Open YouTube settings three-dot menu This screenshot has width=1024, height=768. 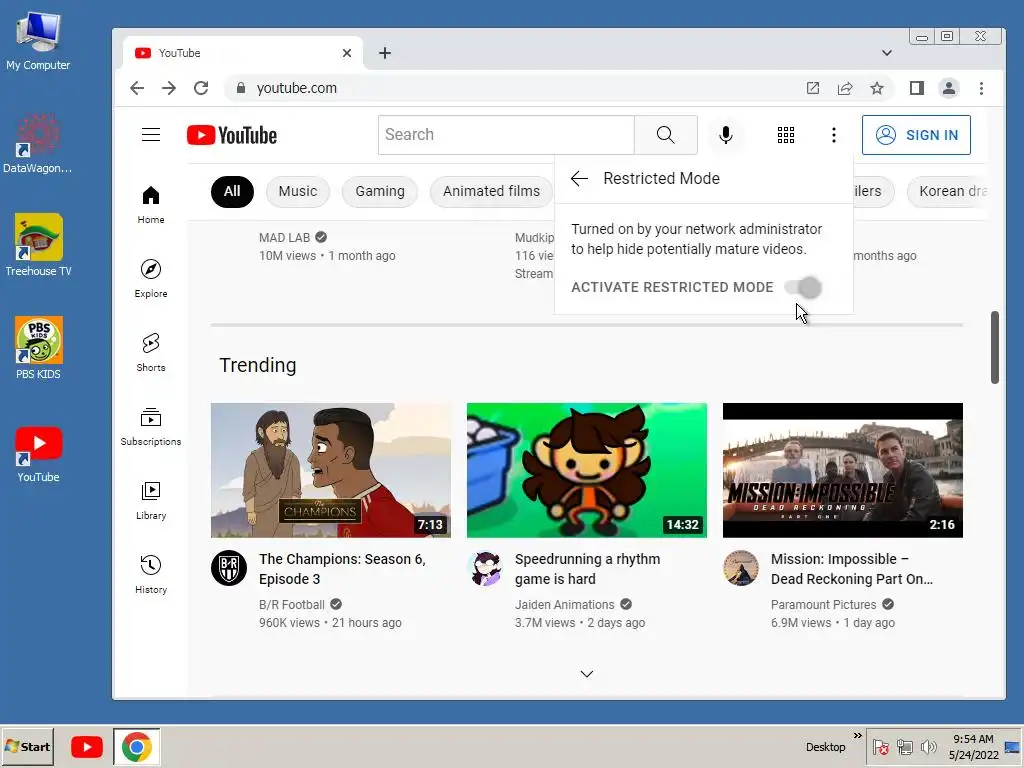833,135
